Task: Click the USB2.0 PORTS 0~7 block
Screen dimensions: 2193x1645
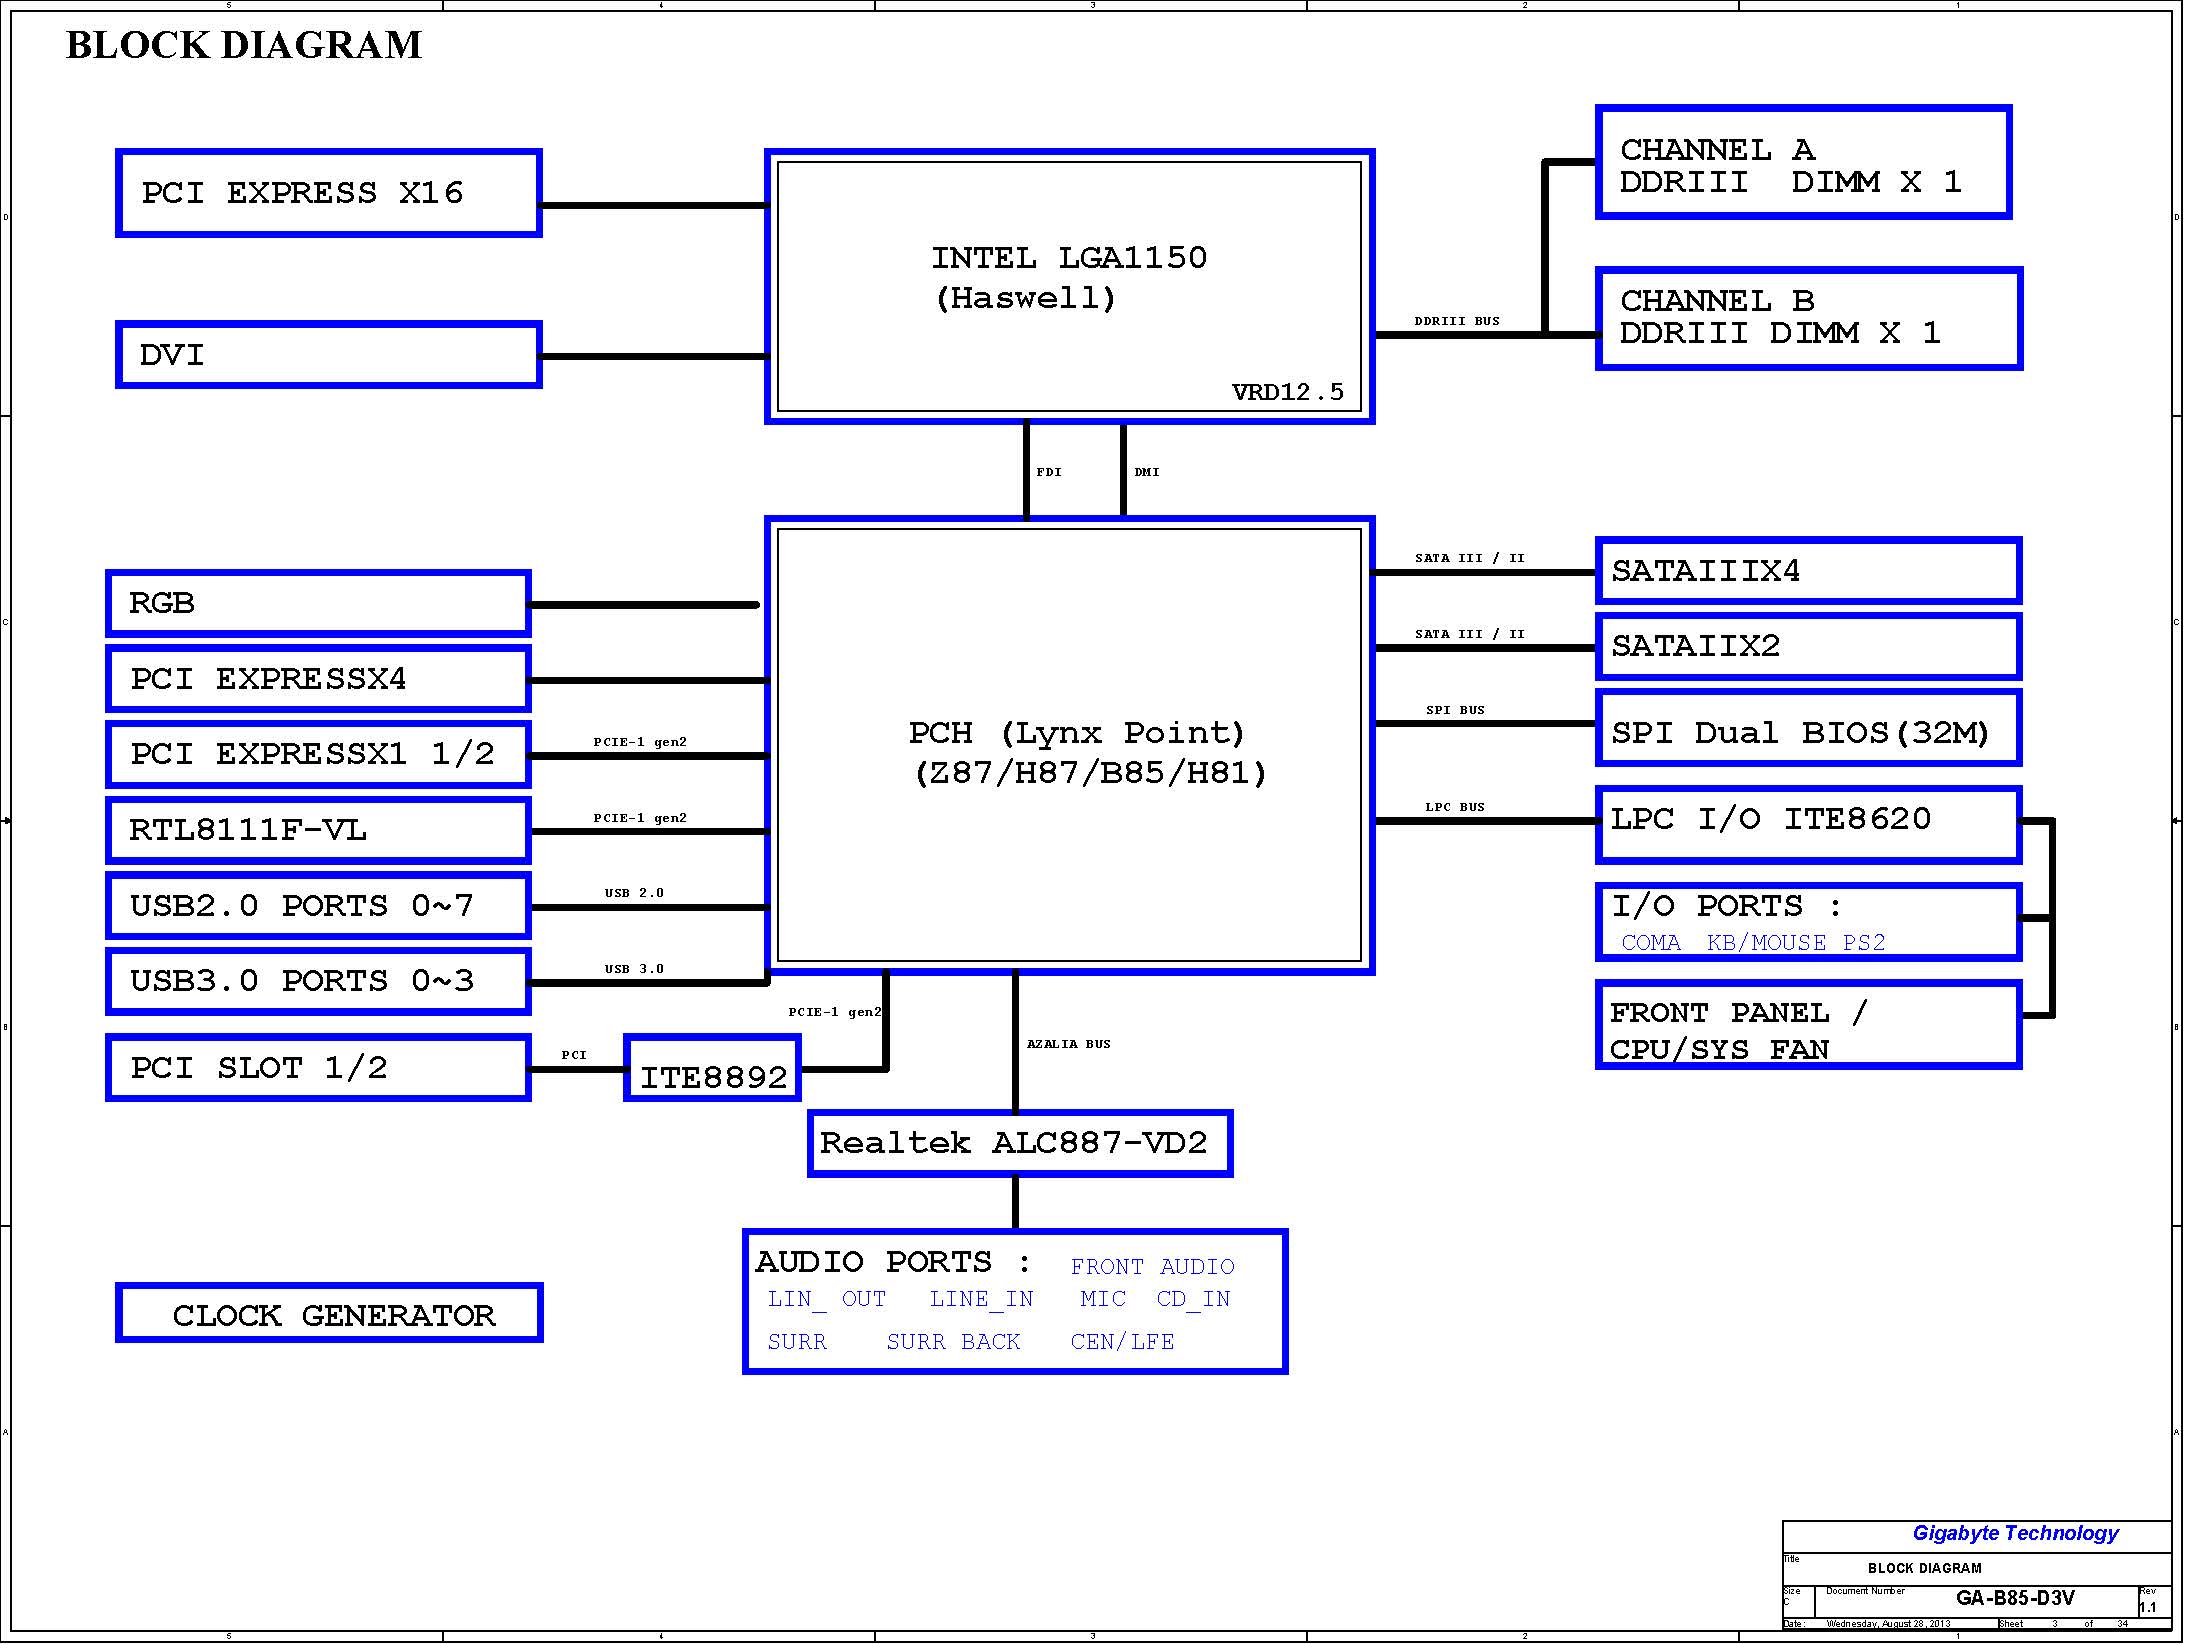Action: tap(318, 906)
